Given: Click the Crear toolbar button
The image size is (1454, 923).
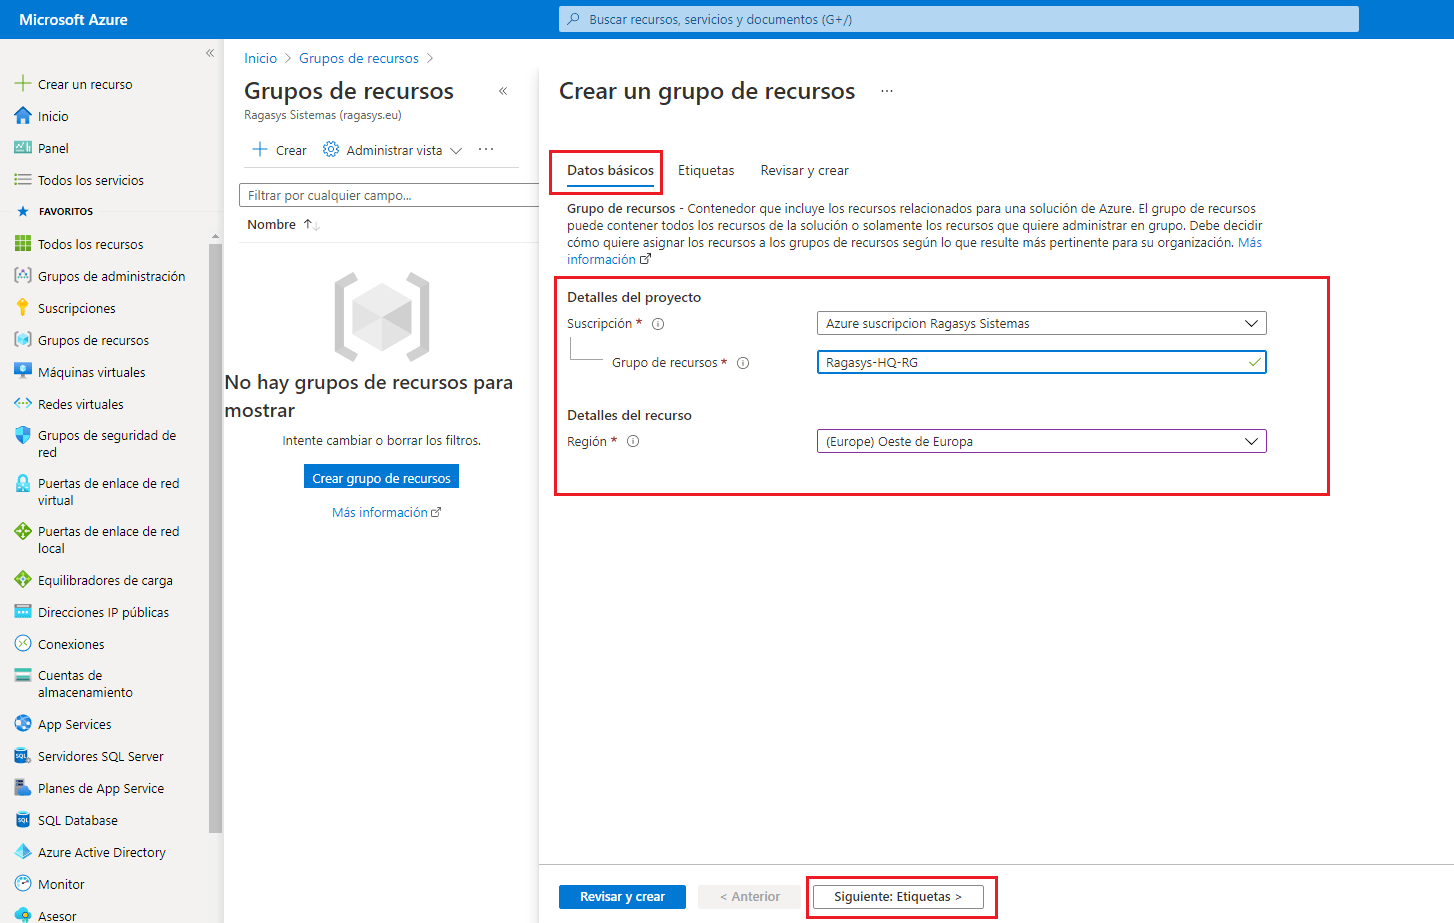Looking at the screenshot, I should coord(279,150).
